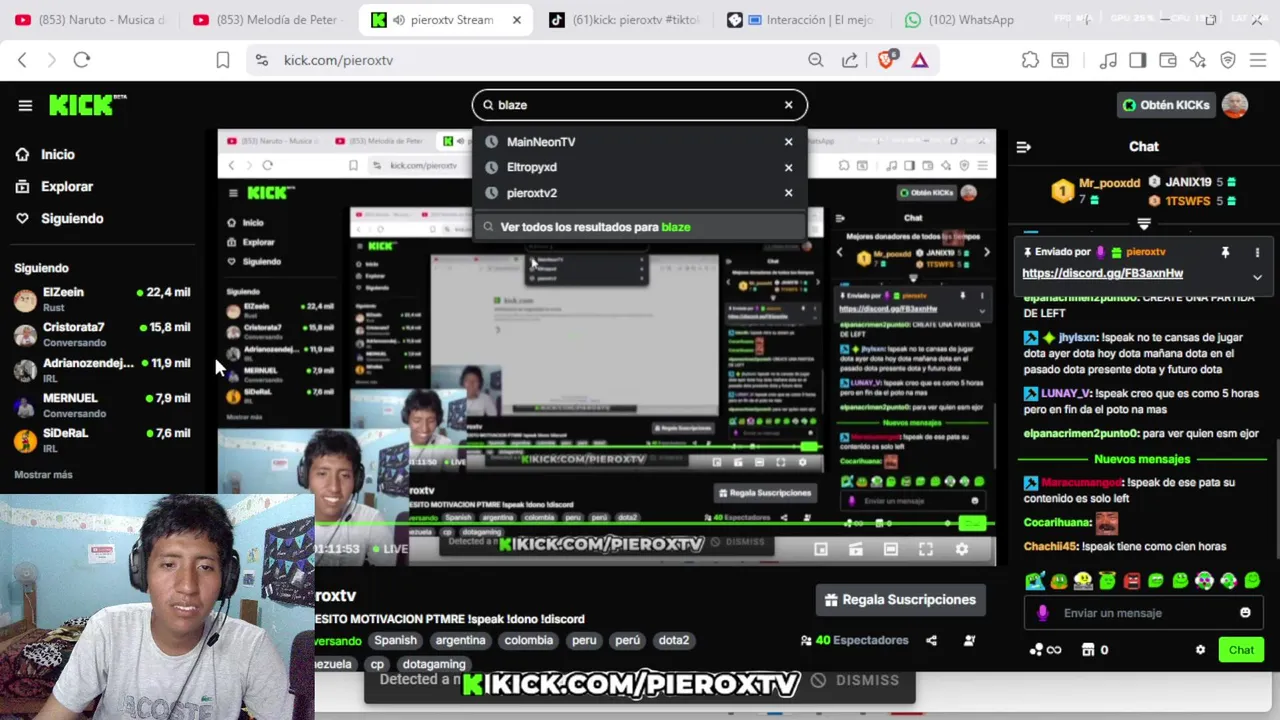Bookmark this page

point(223,60)
